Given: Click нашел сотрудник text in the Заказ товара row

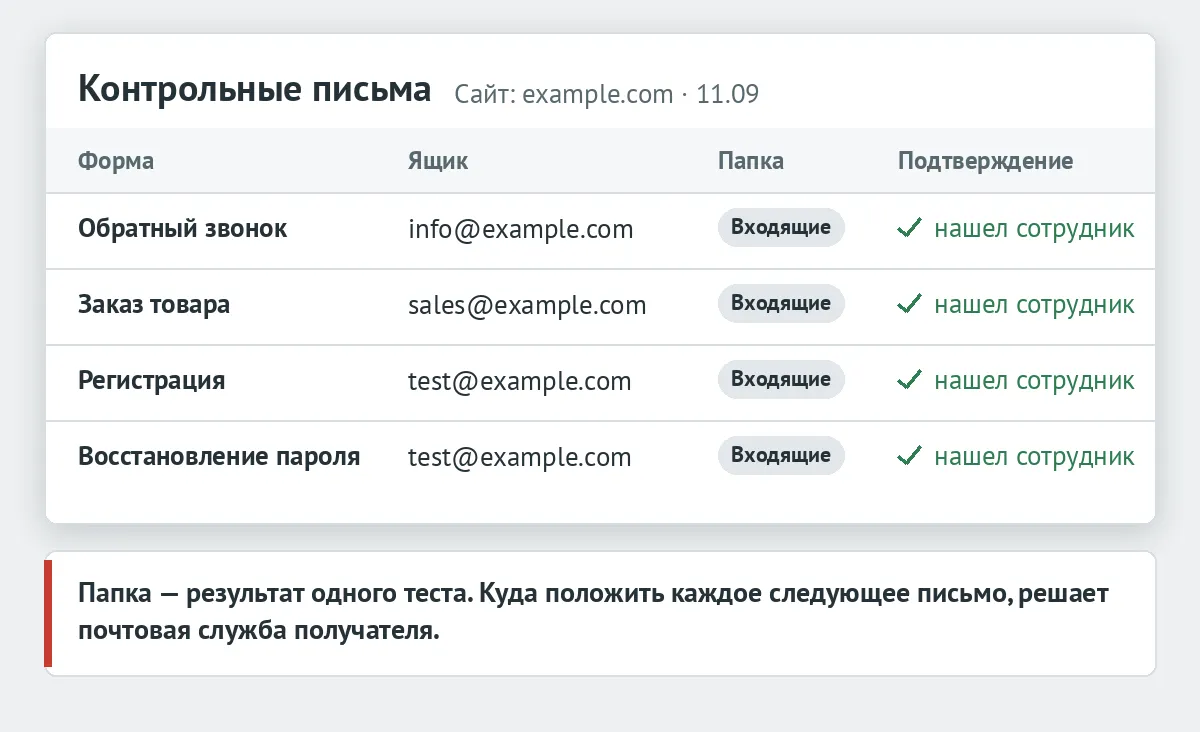Looking at the screenshot, I should pyautogui.click(x=1035, y=306).
